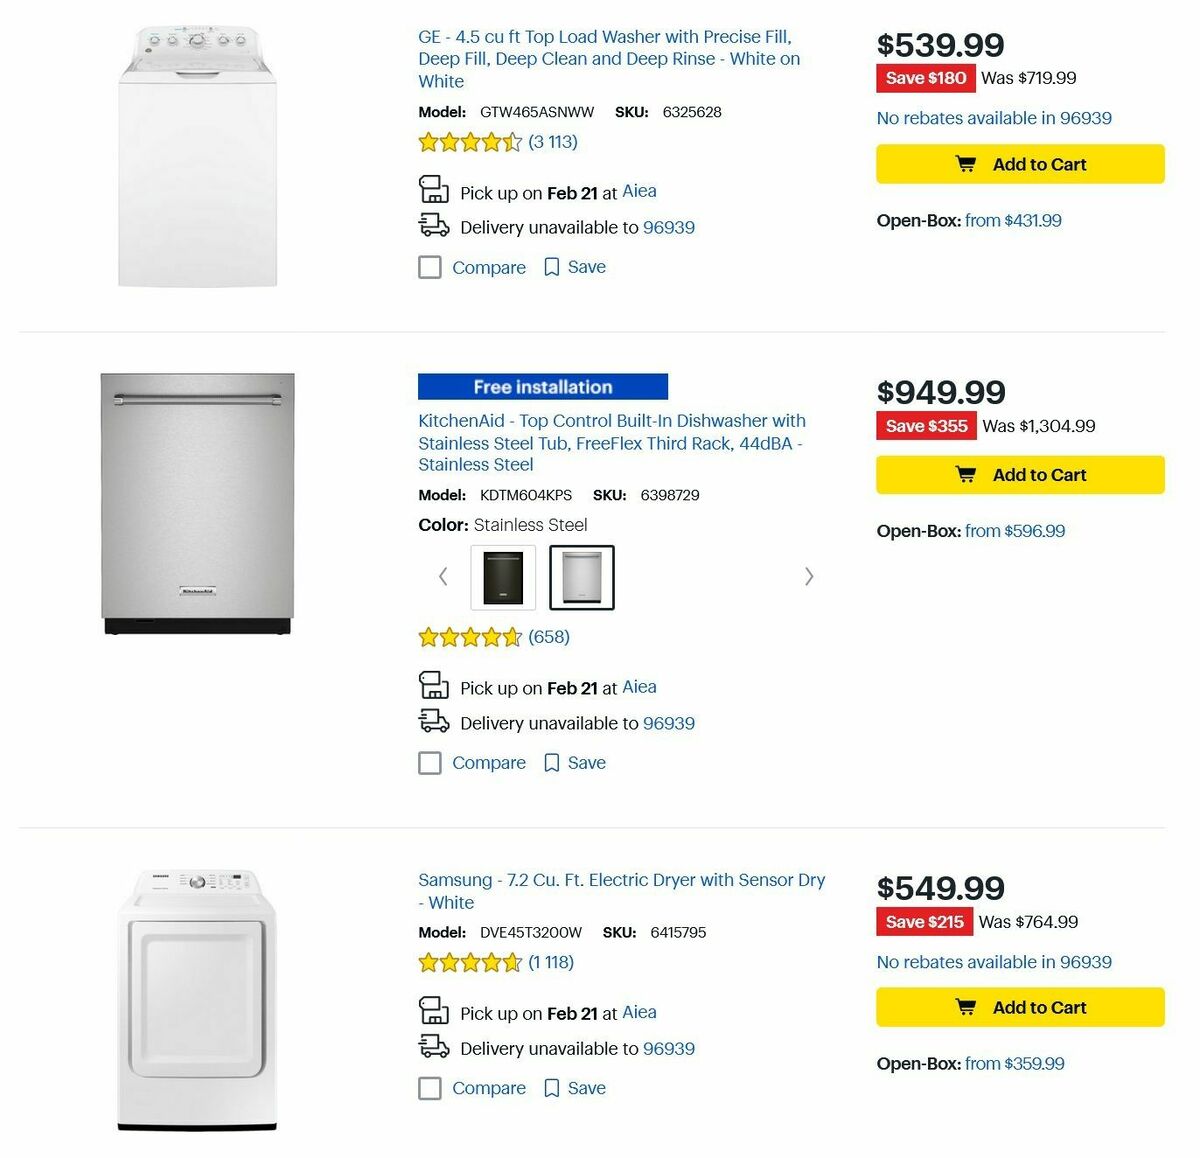Expand more color options with the right chevron
Screen dimensions: 1200x1158
coord(808,576)
